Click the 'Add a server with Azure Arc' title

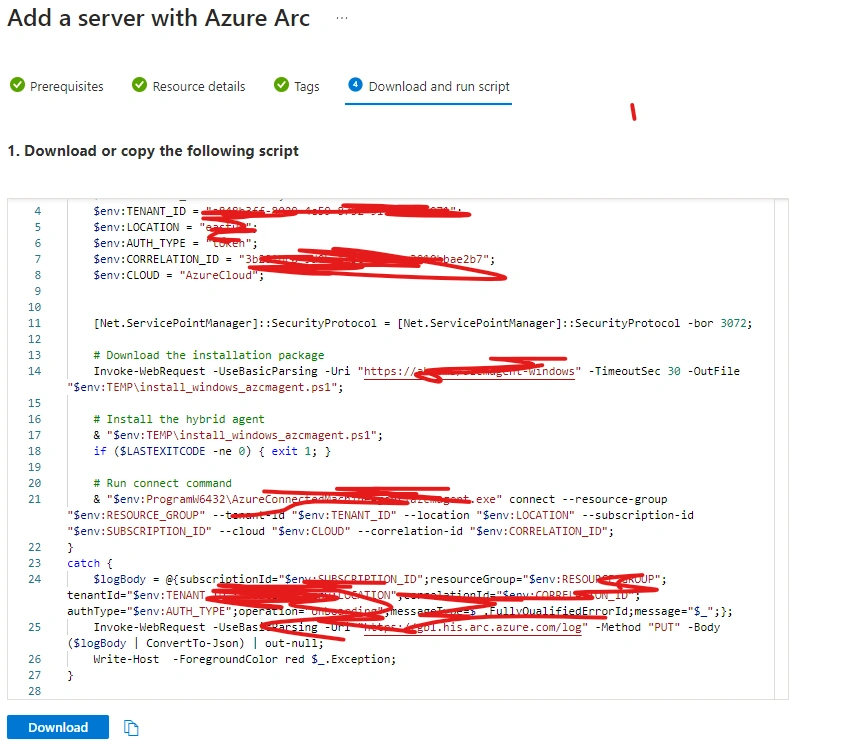[158, 18]
